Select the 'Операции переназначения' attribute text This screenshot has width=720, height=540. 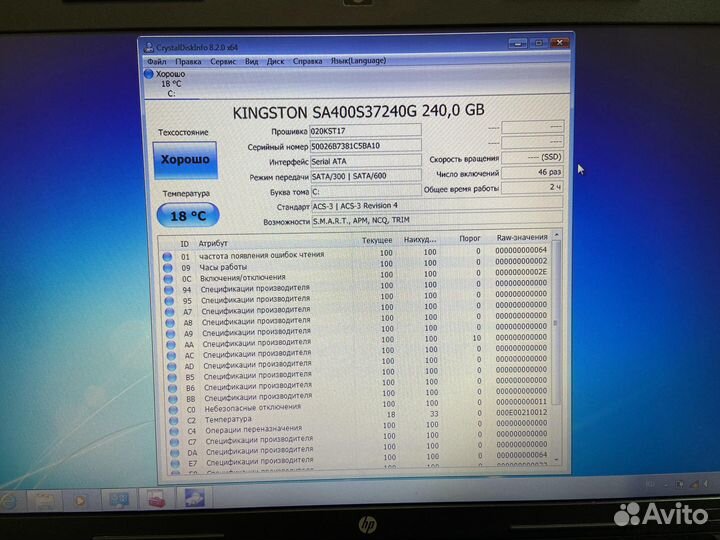pyautogui.click(x=253, y=429)
